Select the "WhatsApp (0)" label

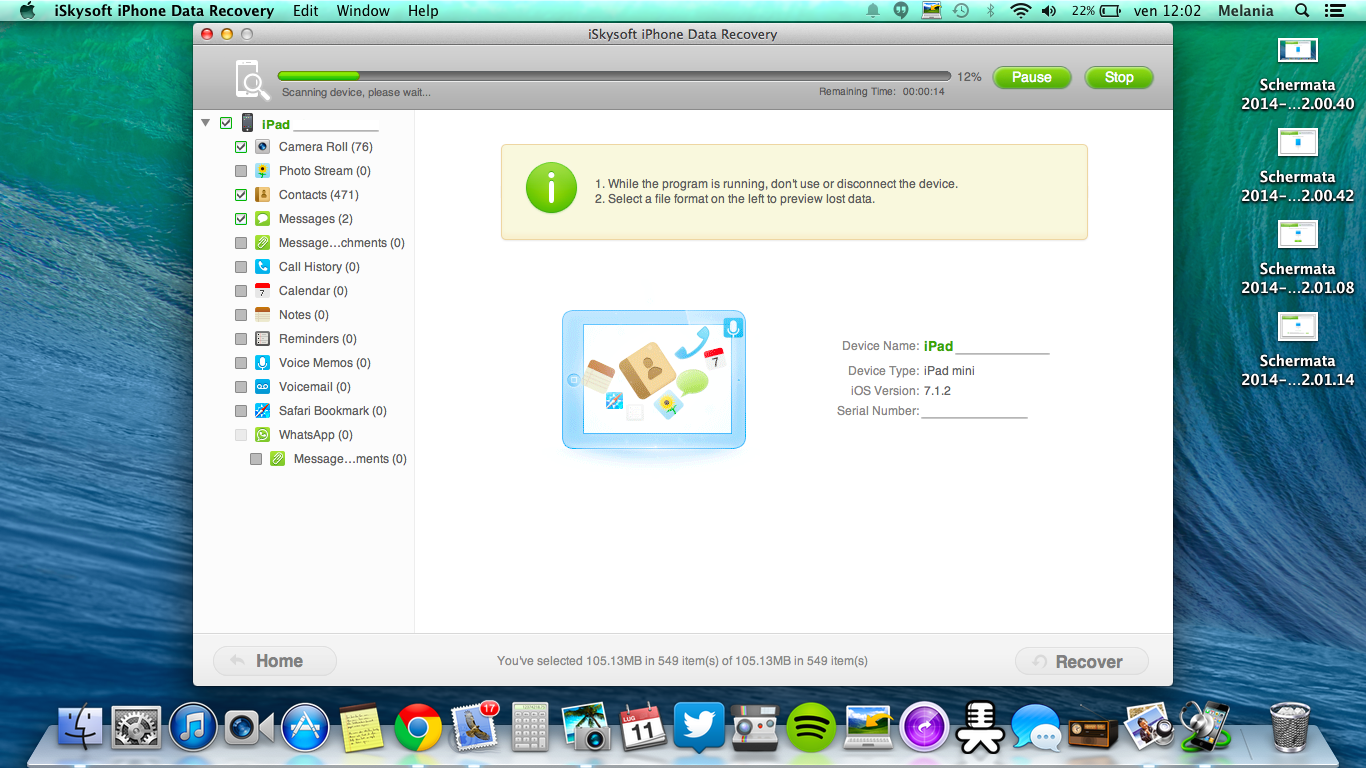316,435
